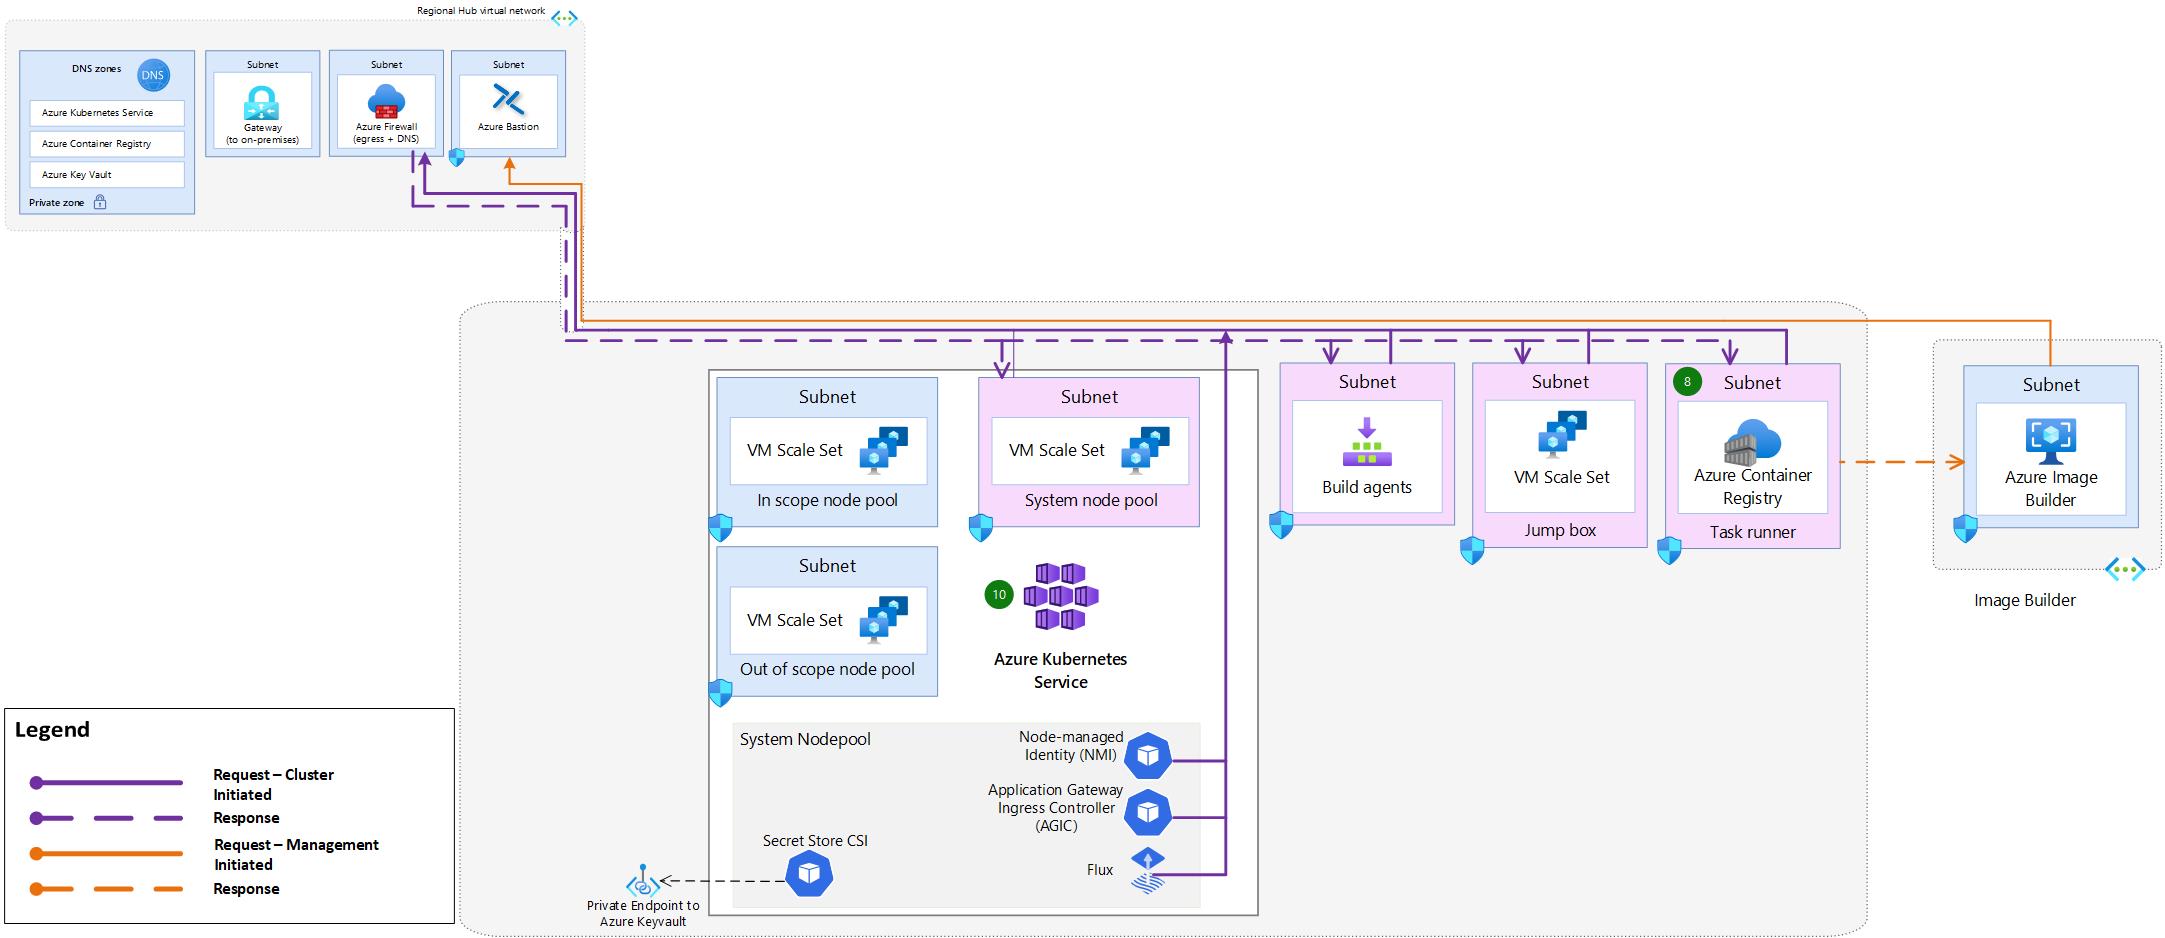Click the System node pool label

click(1090, 500)
